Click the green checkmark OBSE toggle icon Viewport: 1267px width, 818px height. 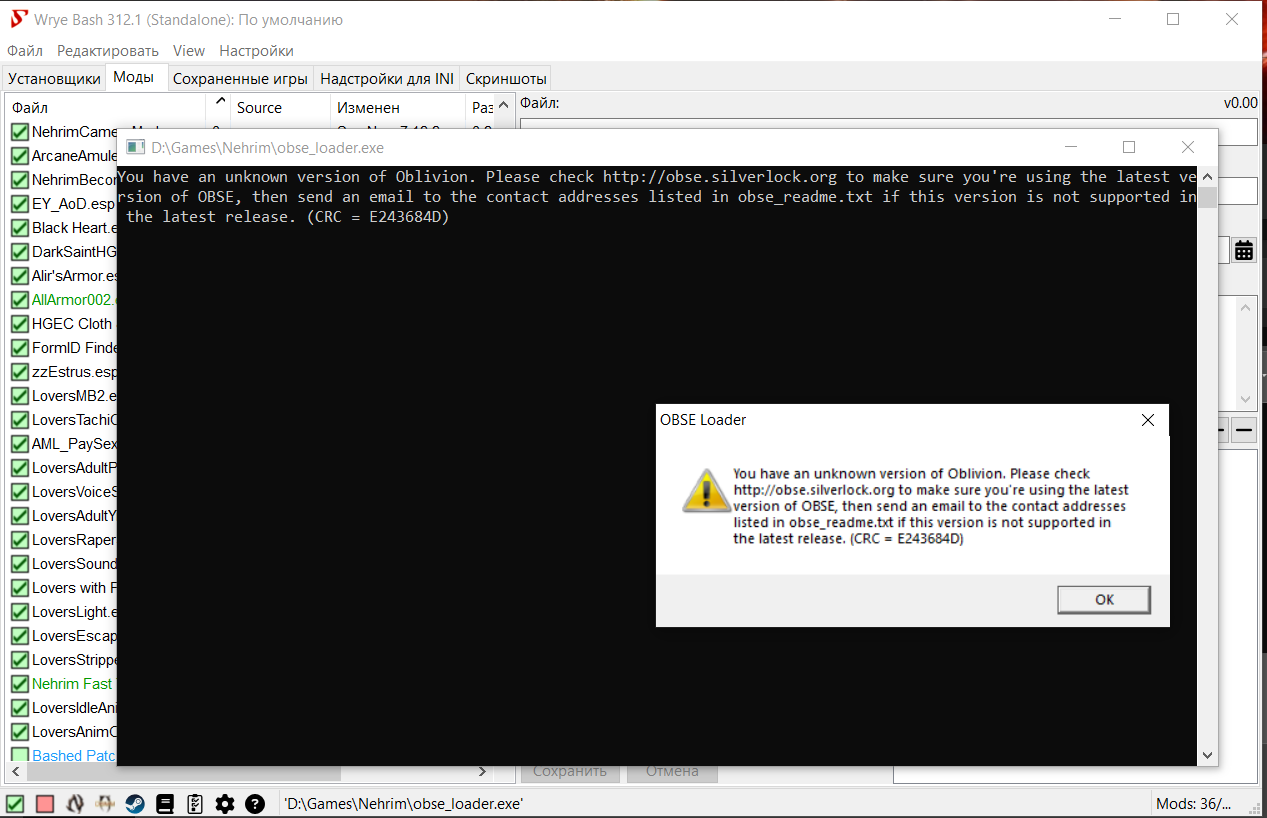(15, 804)
